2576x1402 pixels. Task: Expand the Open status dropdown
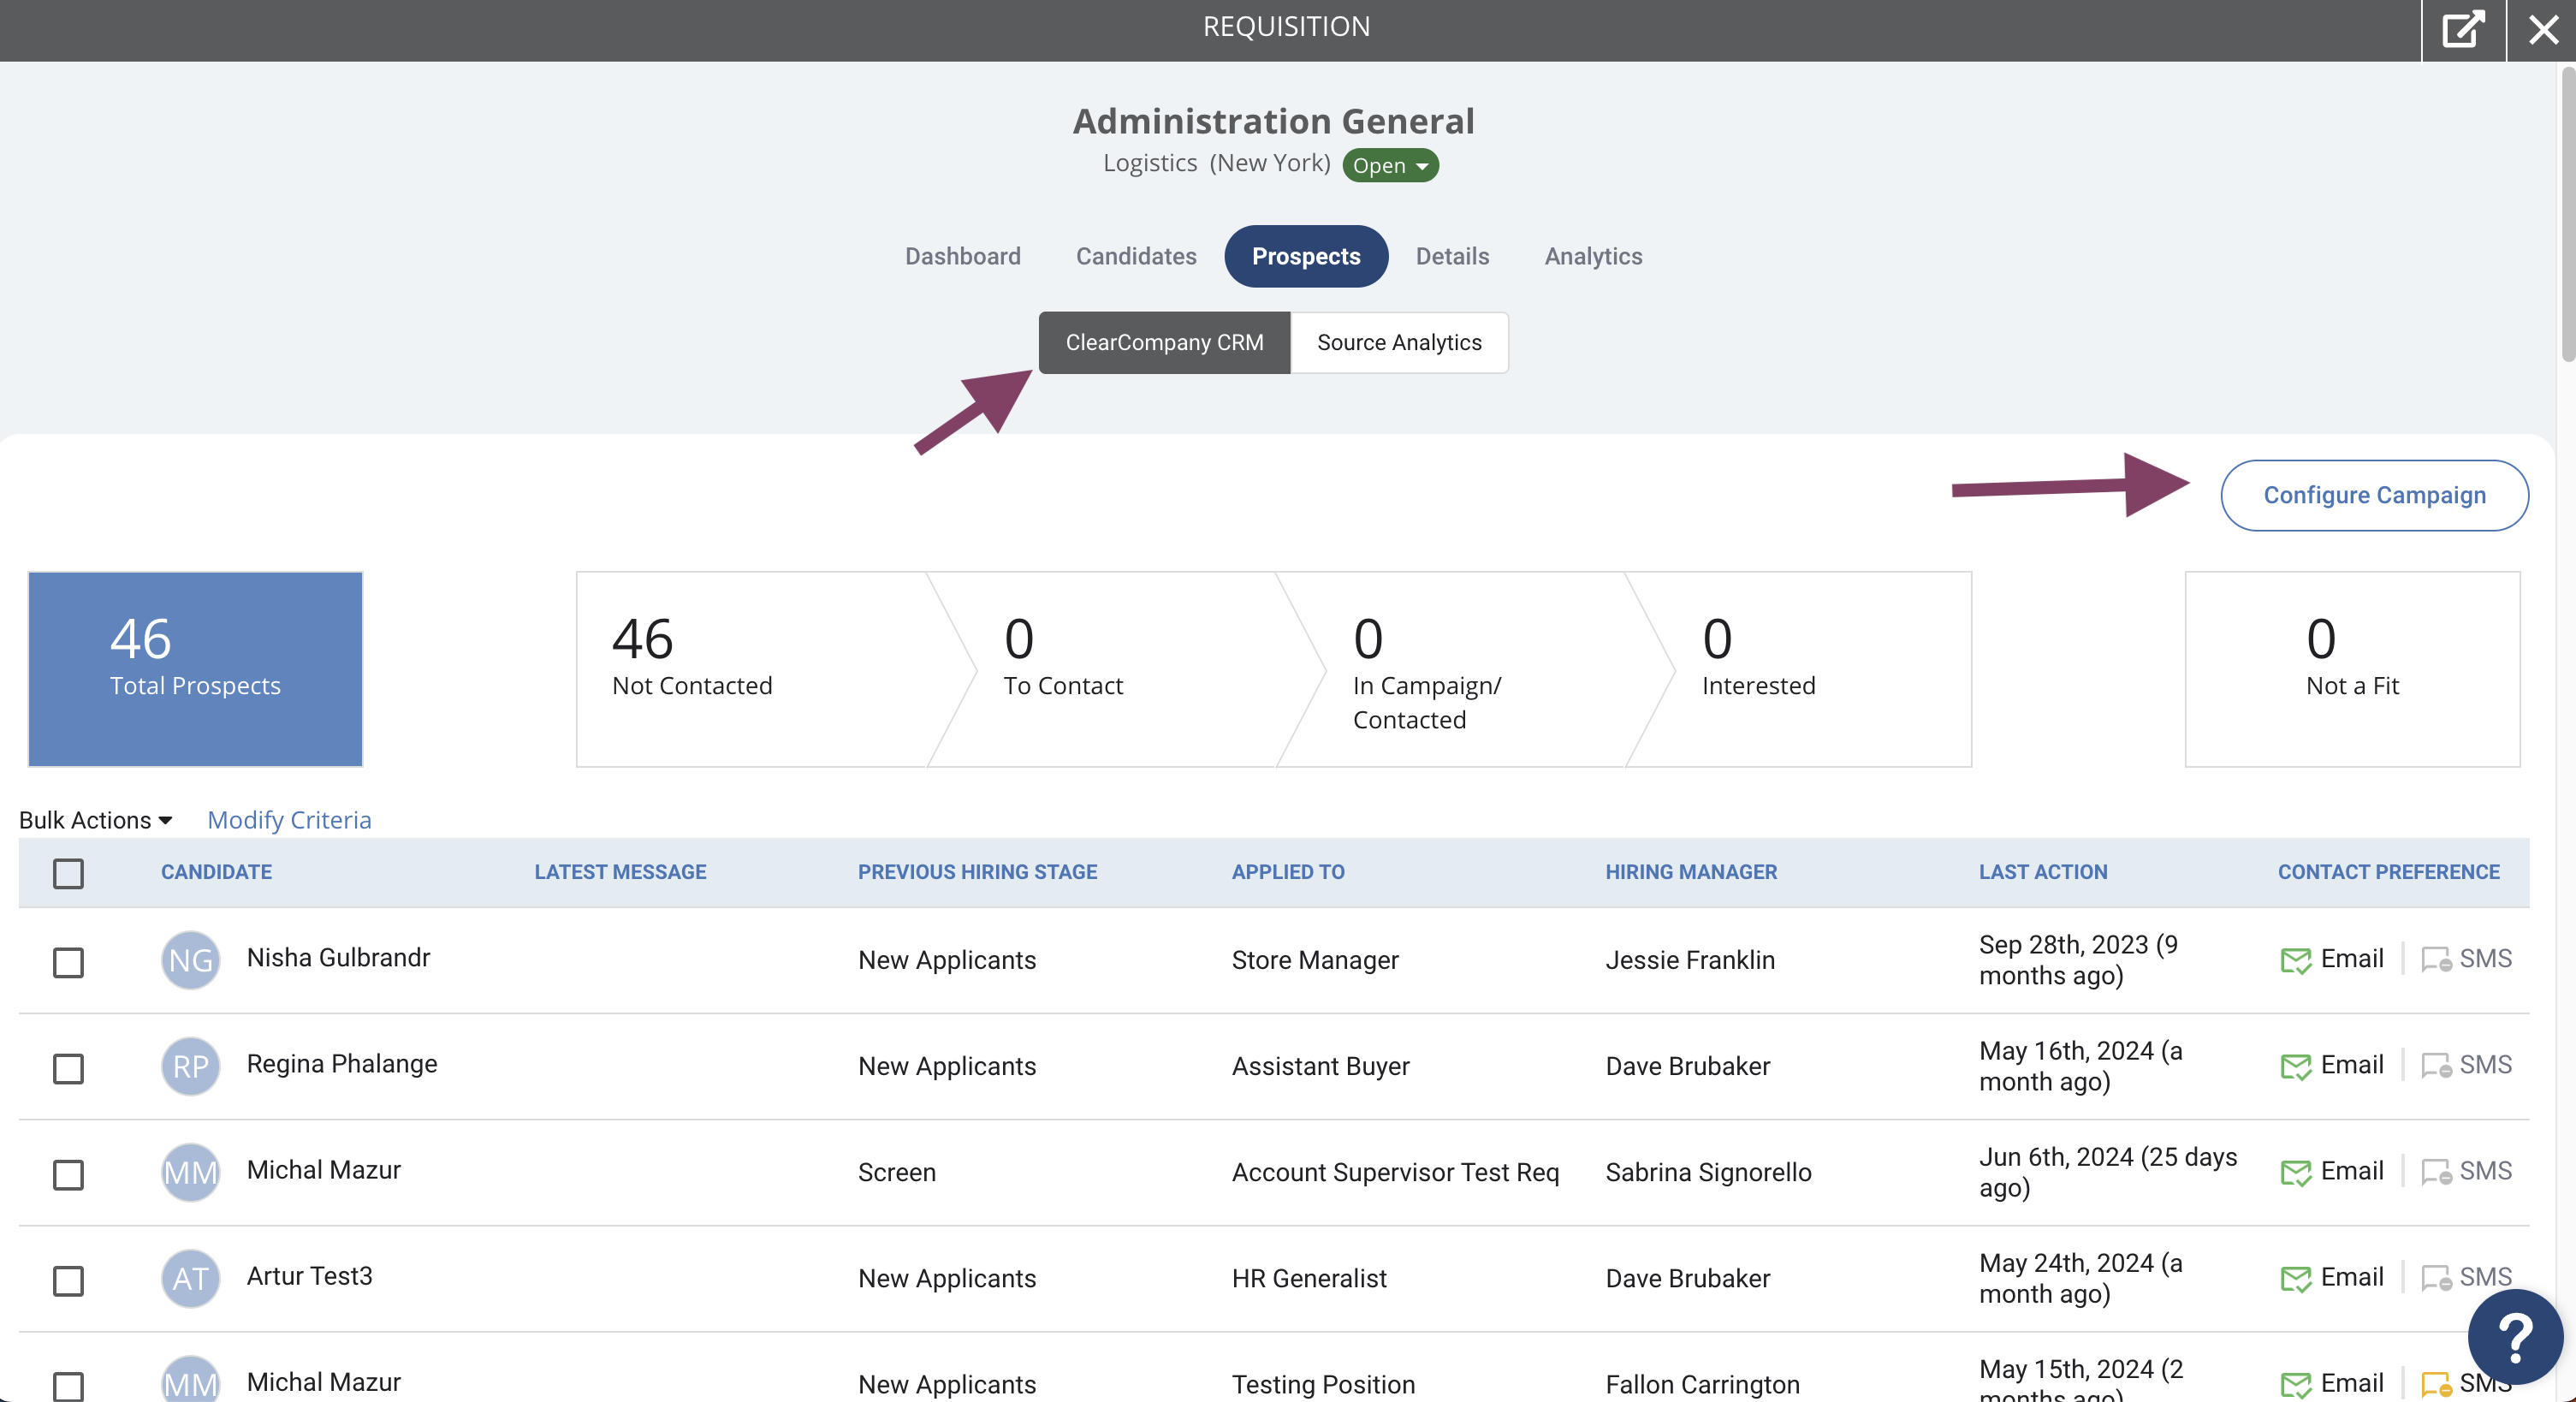coord(1390,165)
